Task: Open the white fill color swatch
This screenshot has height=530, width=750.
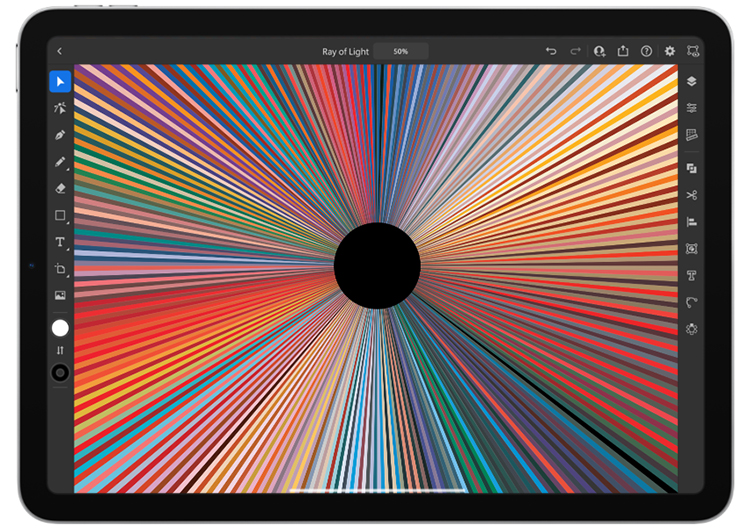Action: coord(60,328)
